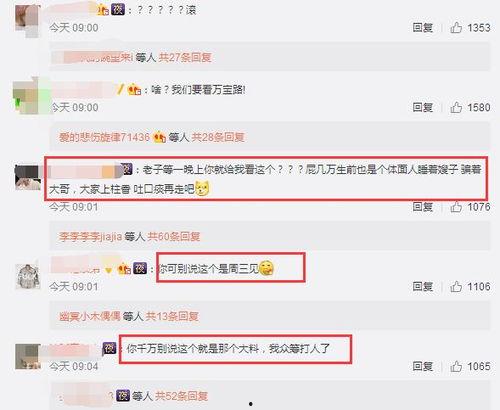Image resolution: width=500 pixels, height=410 pixels.
Task: Click the cat emoji in the highlighted comment
Action: (x=202, y=188)
